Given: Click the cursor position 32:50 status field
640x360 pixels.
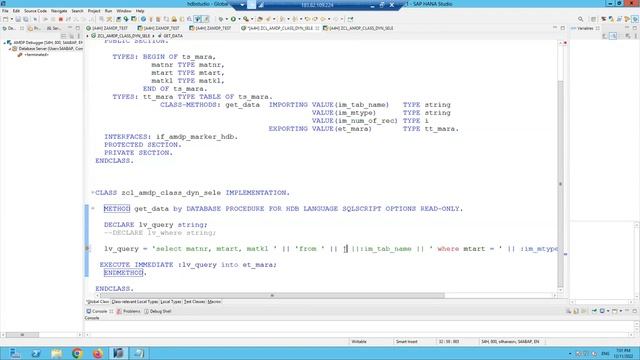Looking at the screenshot, I should coord(449,342).
